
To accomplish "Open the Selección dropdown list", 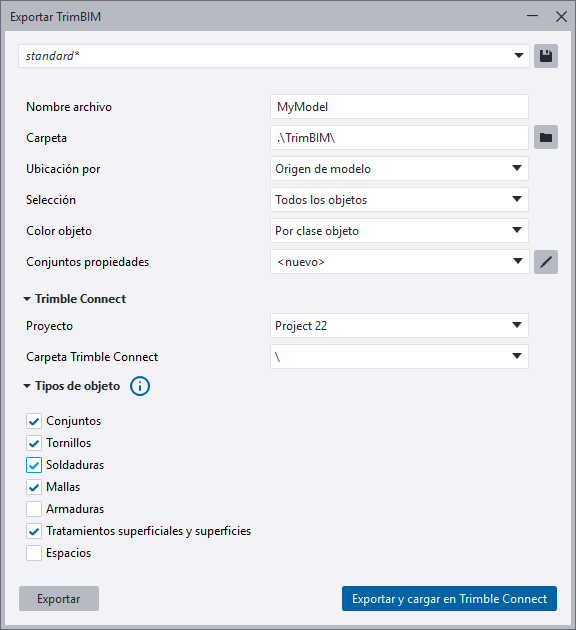I will click(399, 200).
